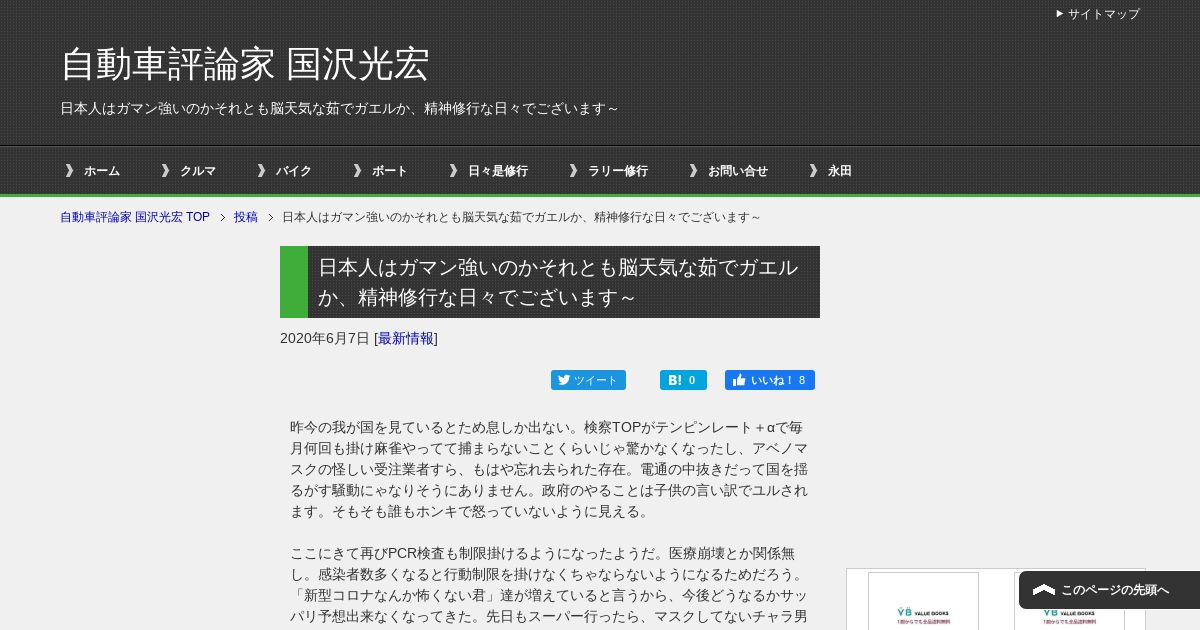1200x630 pixels.
Task: Open the ホーム menu item
Action: tap(92, 171)
